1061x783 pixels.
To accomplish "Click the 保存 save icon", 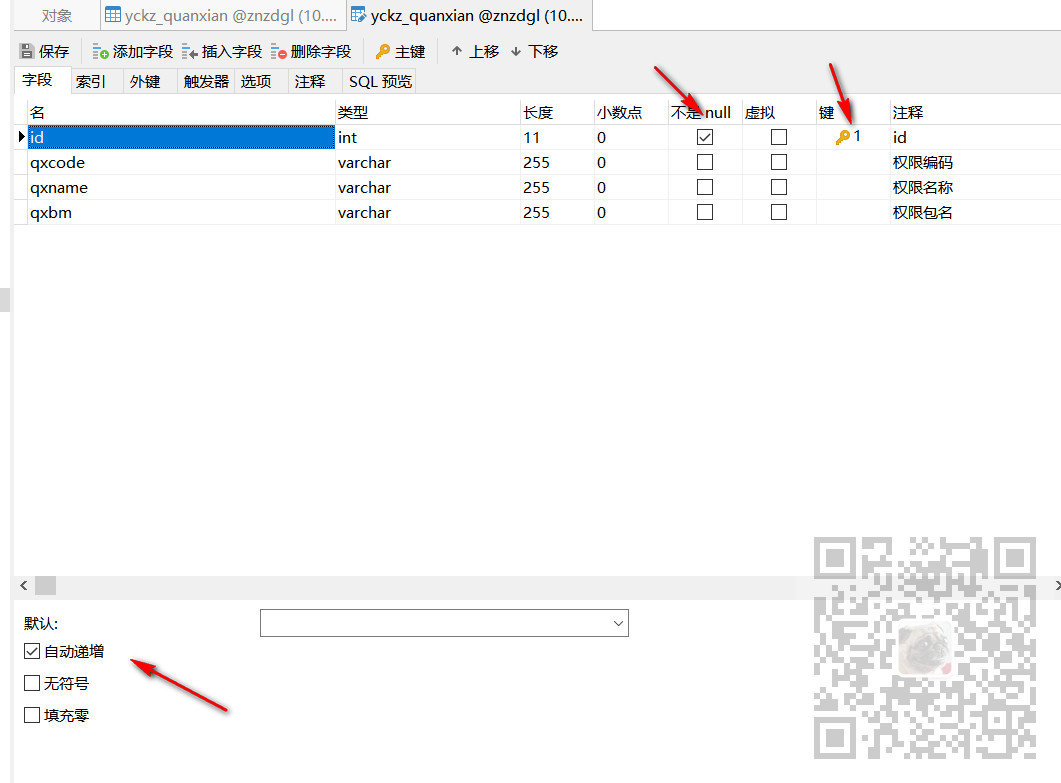I will pyautogui.click(x=26, y=51).
